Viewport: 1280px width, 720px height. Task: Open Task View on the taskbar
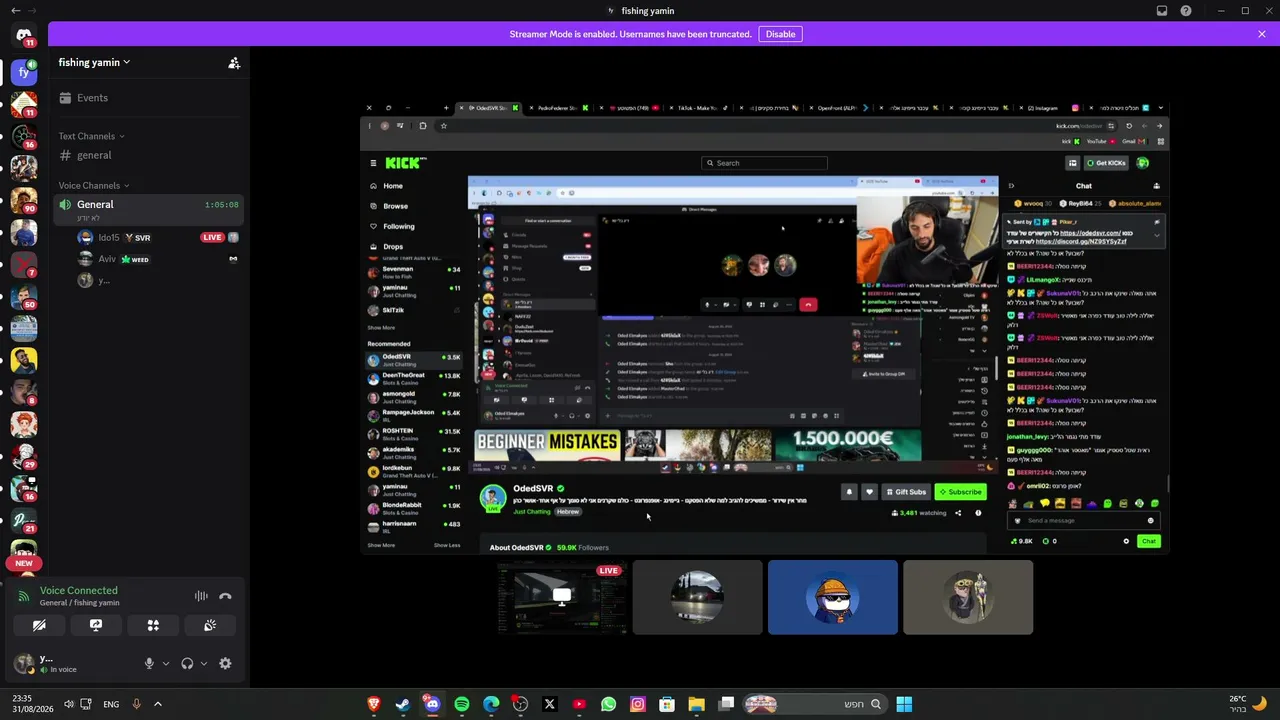pyautogui.click(x=727, y=704)
